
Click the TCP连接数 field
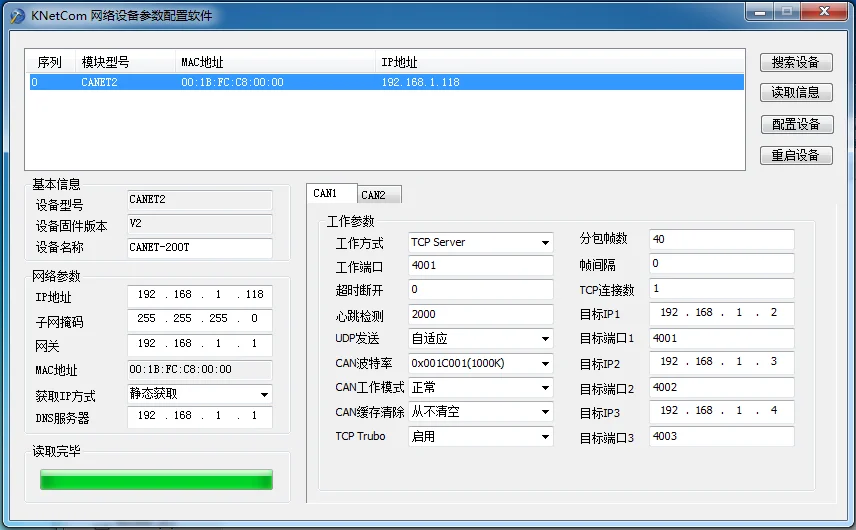(722, 289)
